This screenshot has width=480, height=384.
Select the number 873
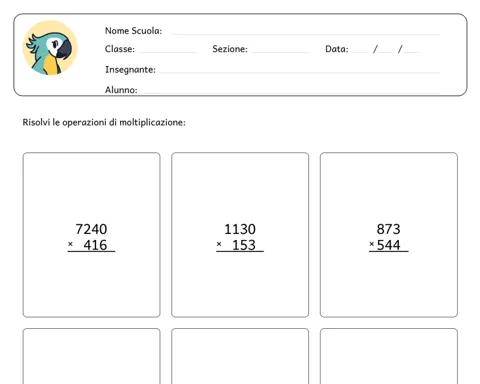click(x=388, y=229)
